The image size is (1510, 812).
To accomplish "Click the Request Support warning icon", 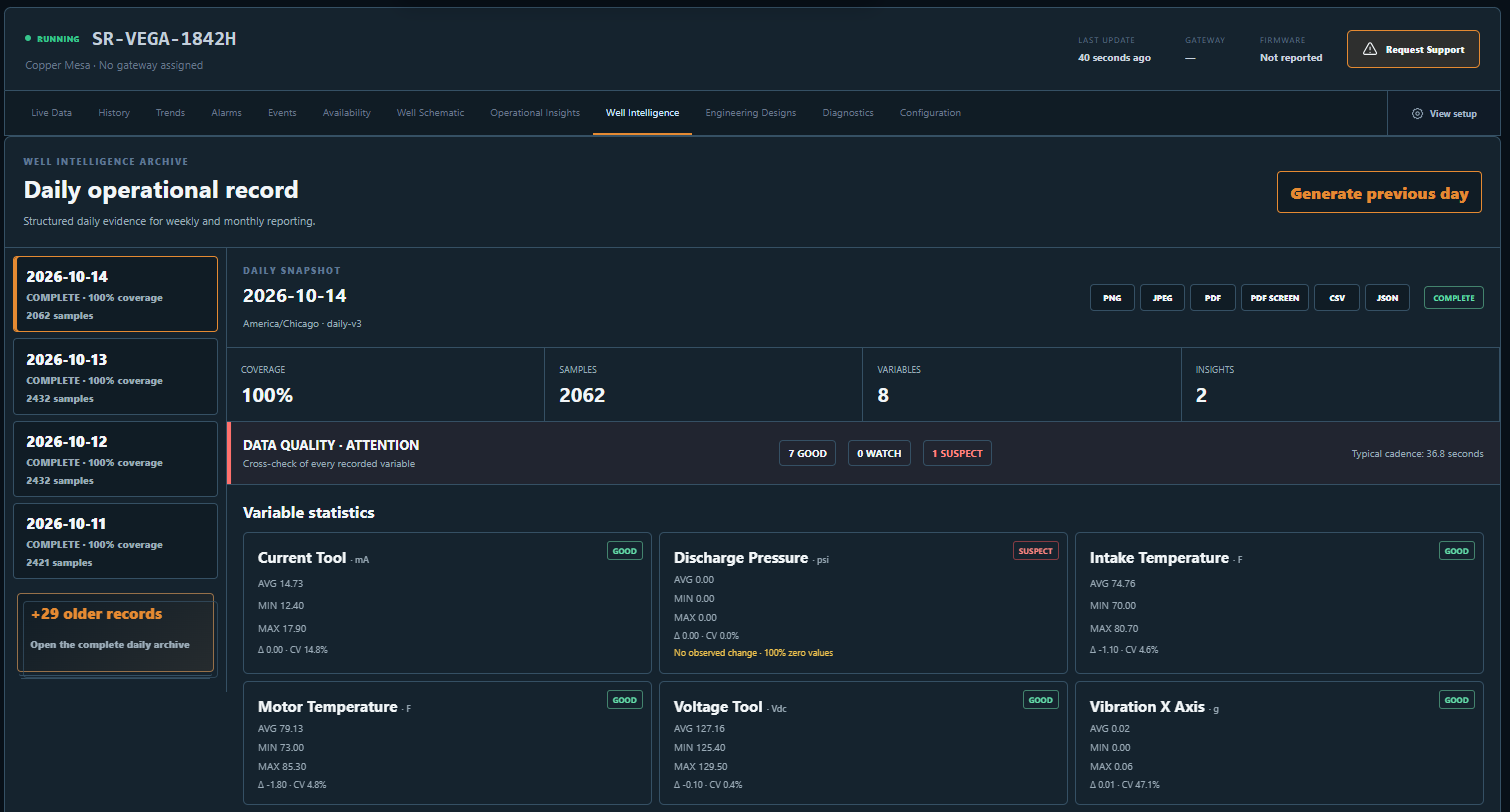I will [1369, 49].
